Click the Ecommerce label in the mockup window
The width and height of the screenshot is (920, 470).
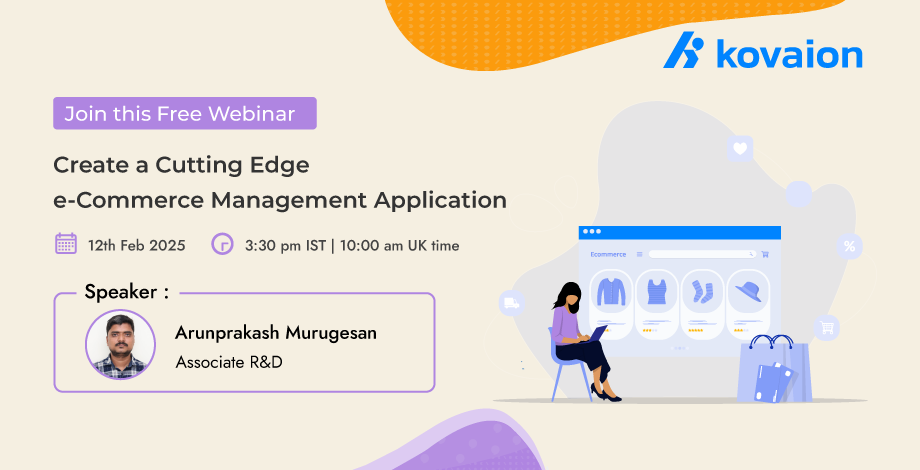coord(608,254)
